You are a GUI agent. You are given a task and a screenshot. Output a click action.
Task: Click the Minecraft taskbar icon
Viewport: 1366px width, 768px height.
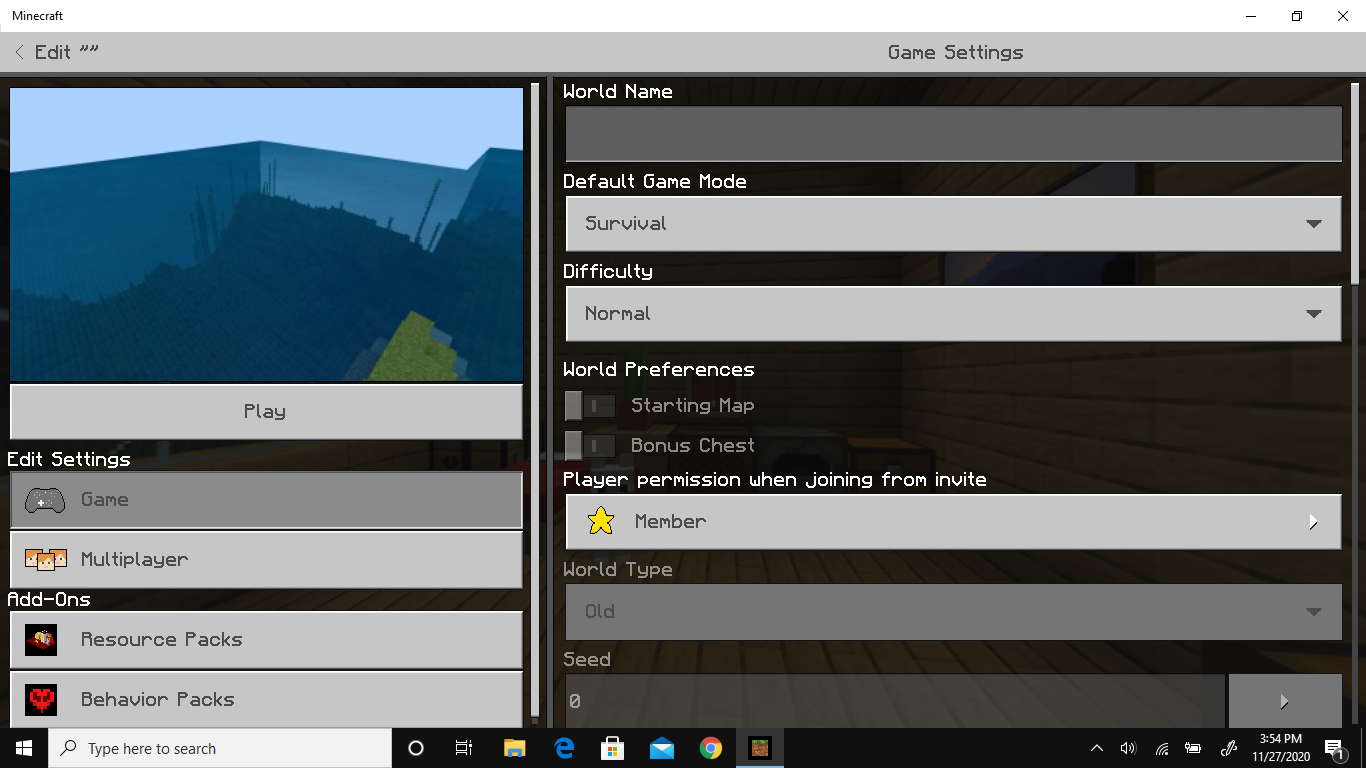click(x=761, y=748)
